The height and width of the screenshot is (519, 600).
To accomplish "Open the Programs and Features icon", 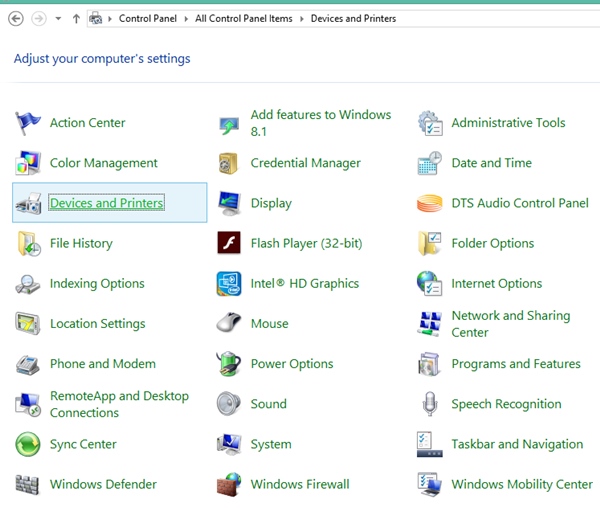I will pos(429,364).
